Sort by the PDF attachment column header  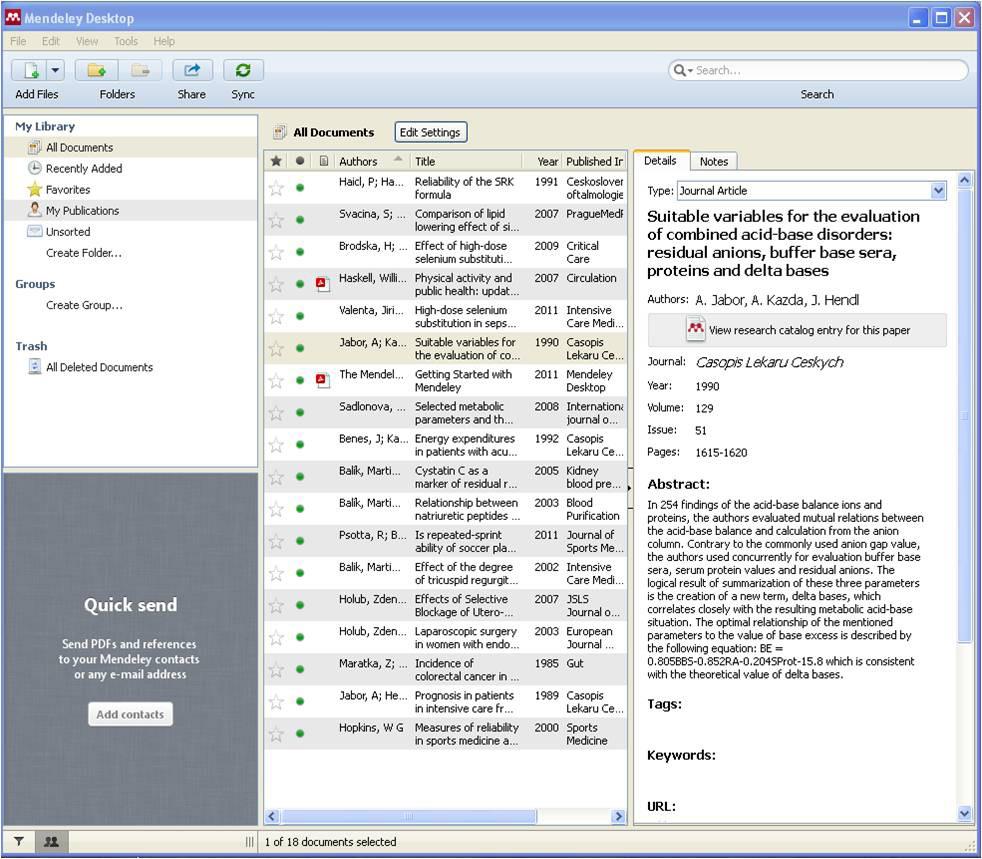323,162
